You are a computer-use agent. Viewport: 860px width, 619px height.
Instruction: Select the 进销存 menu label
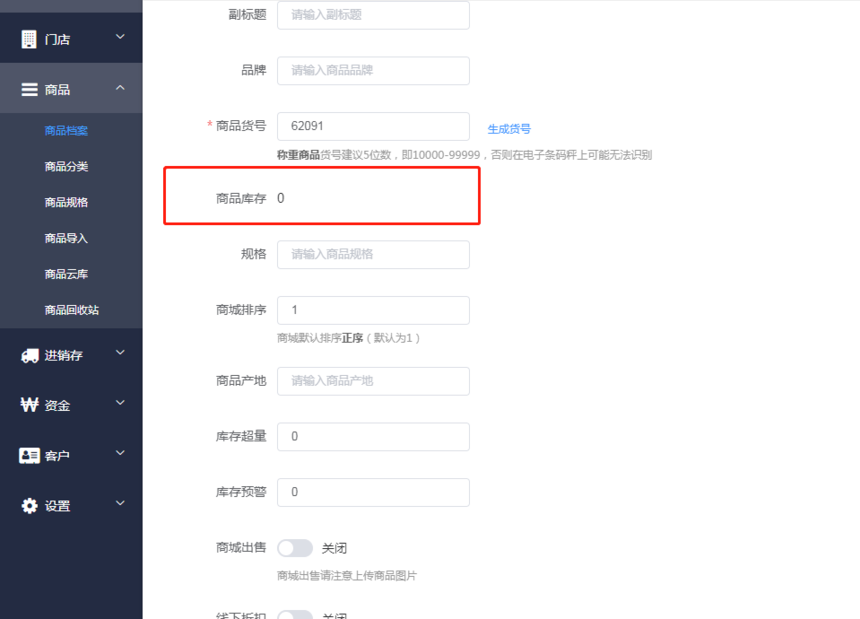click(x=64, y=356)
